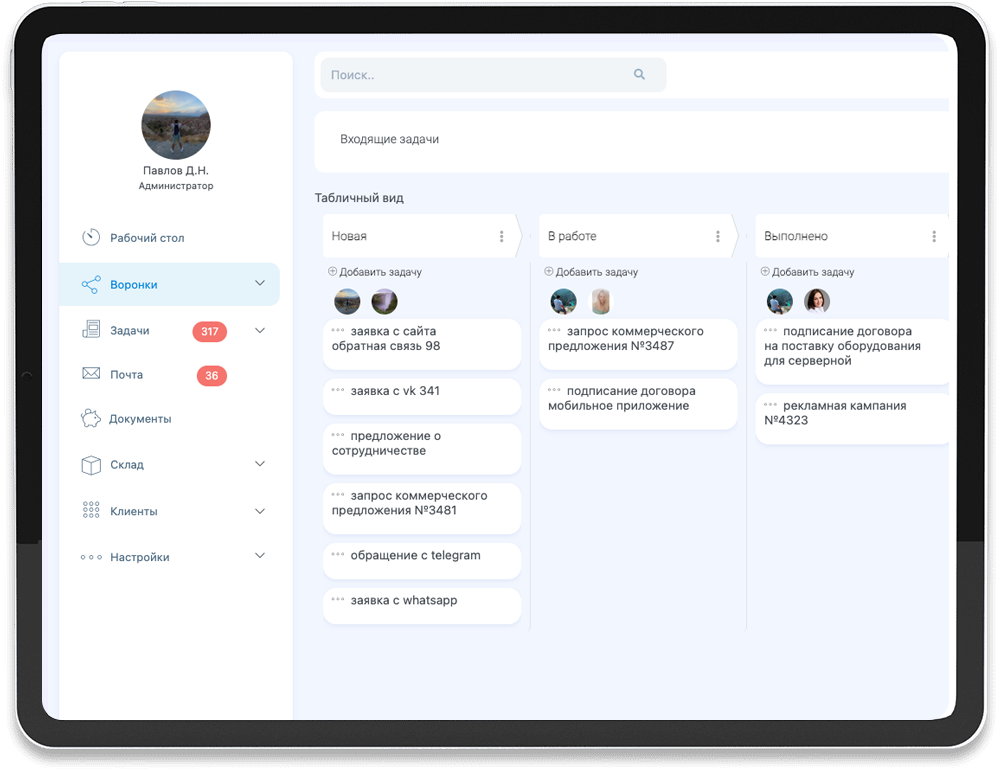The width and height of the screenshot is (1000, 770).
Task: Open three-dot menu of Новая column
Action: tap(501, 237)
